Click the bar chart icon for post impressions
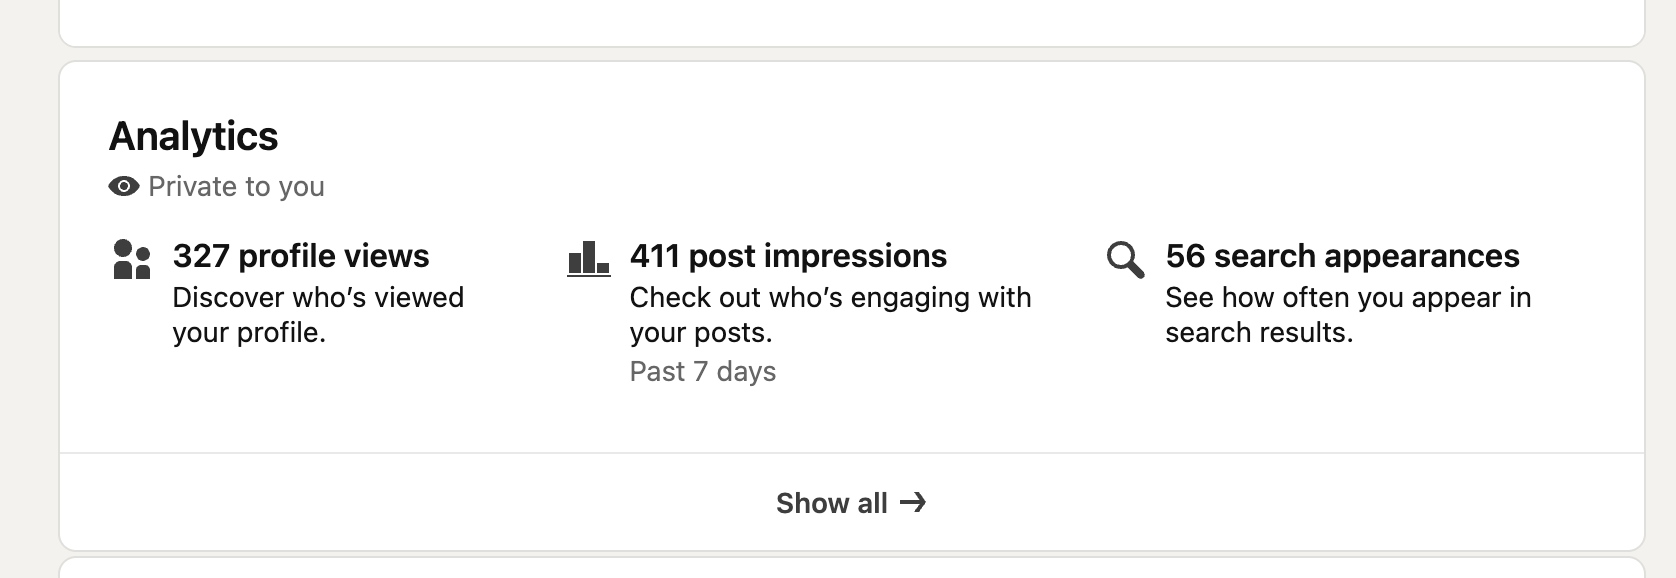Image resolution: width=1676 pixels, height=578 pixels. click(588, 258)
